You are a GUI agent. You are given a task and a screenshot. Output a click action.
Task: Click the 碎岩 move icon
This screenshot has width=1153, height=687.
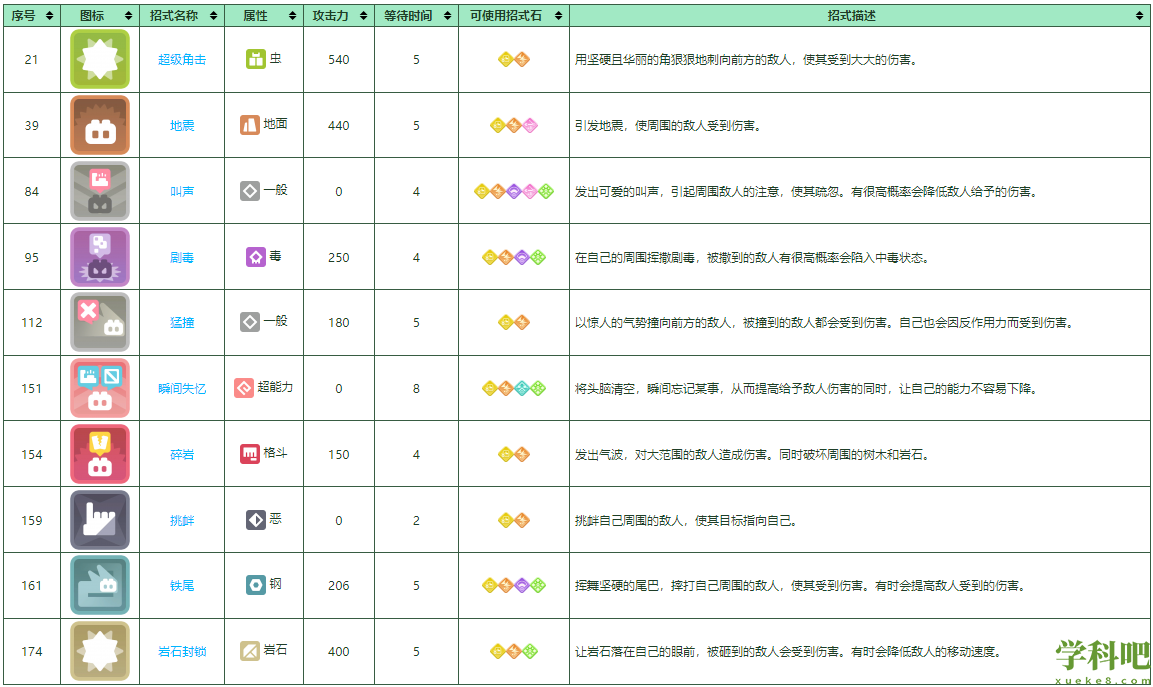[x=100, y=454]
